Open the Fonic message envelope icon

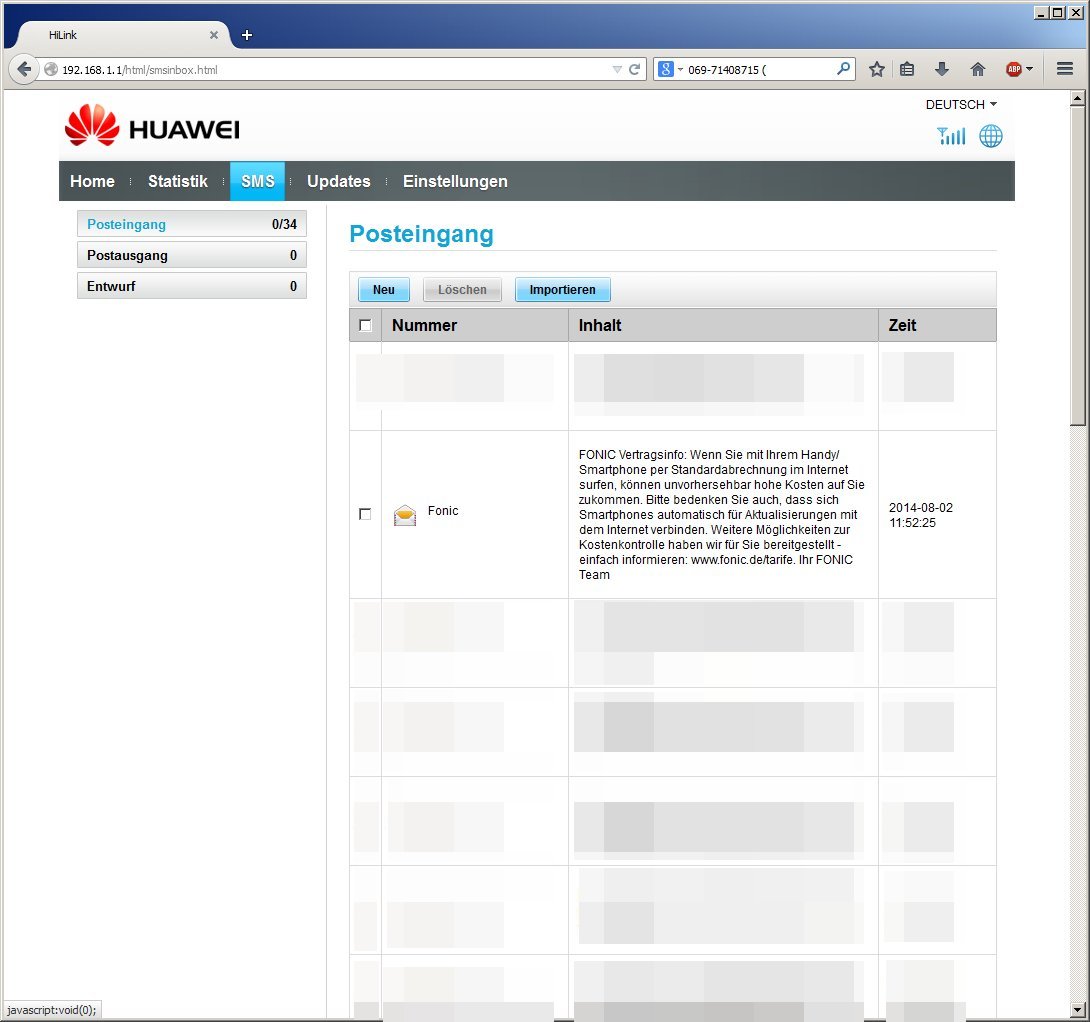pyautogui.click(x=405, y=515)
